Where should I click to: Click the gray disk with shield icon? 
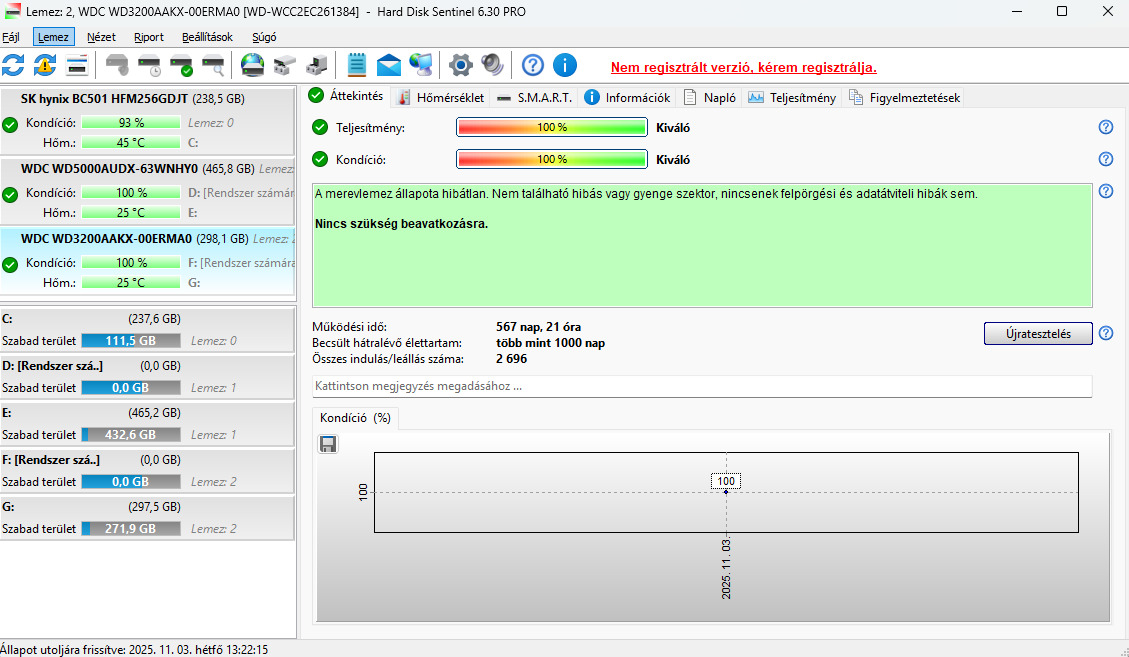[x=117, y=65]
